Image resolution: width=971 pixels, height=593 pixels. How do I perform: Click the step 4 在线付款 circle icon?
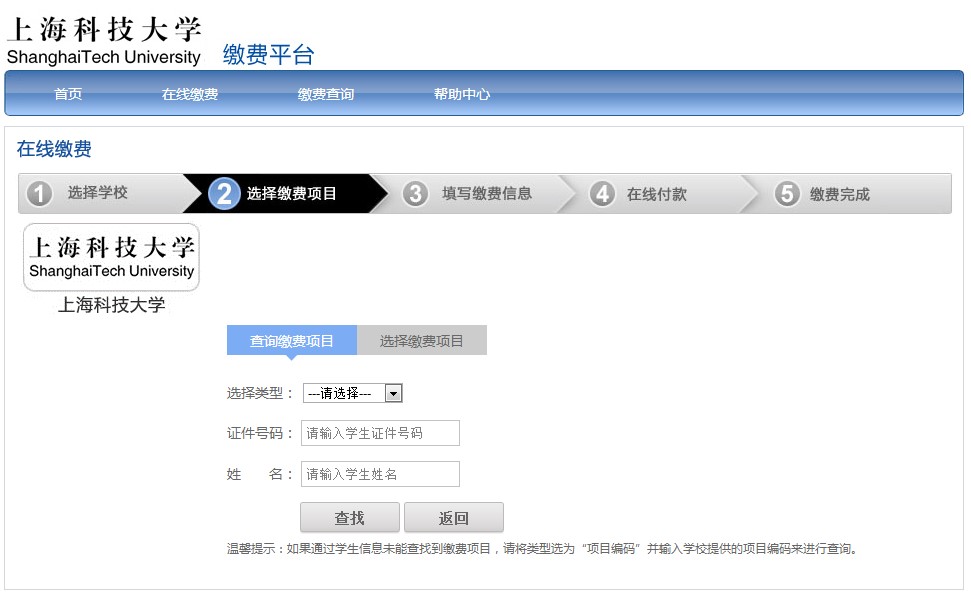(602, 193)
